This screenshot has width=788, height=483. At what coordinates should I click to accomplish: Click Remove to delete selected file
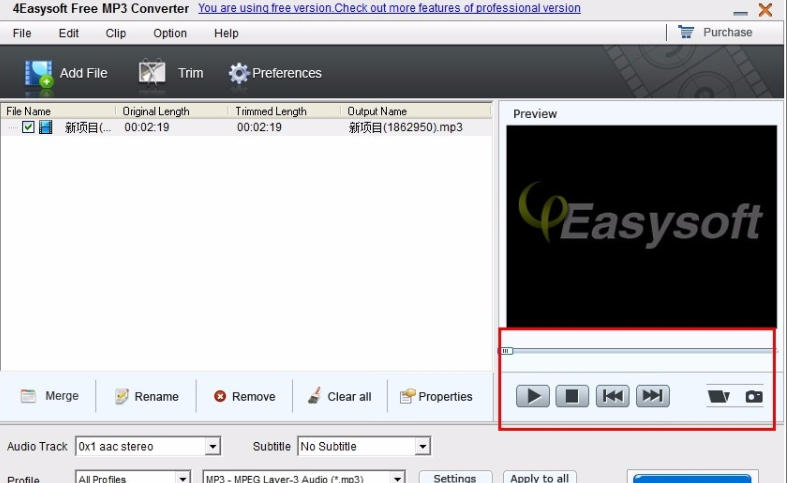tap(244, 396)
